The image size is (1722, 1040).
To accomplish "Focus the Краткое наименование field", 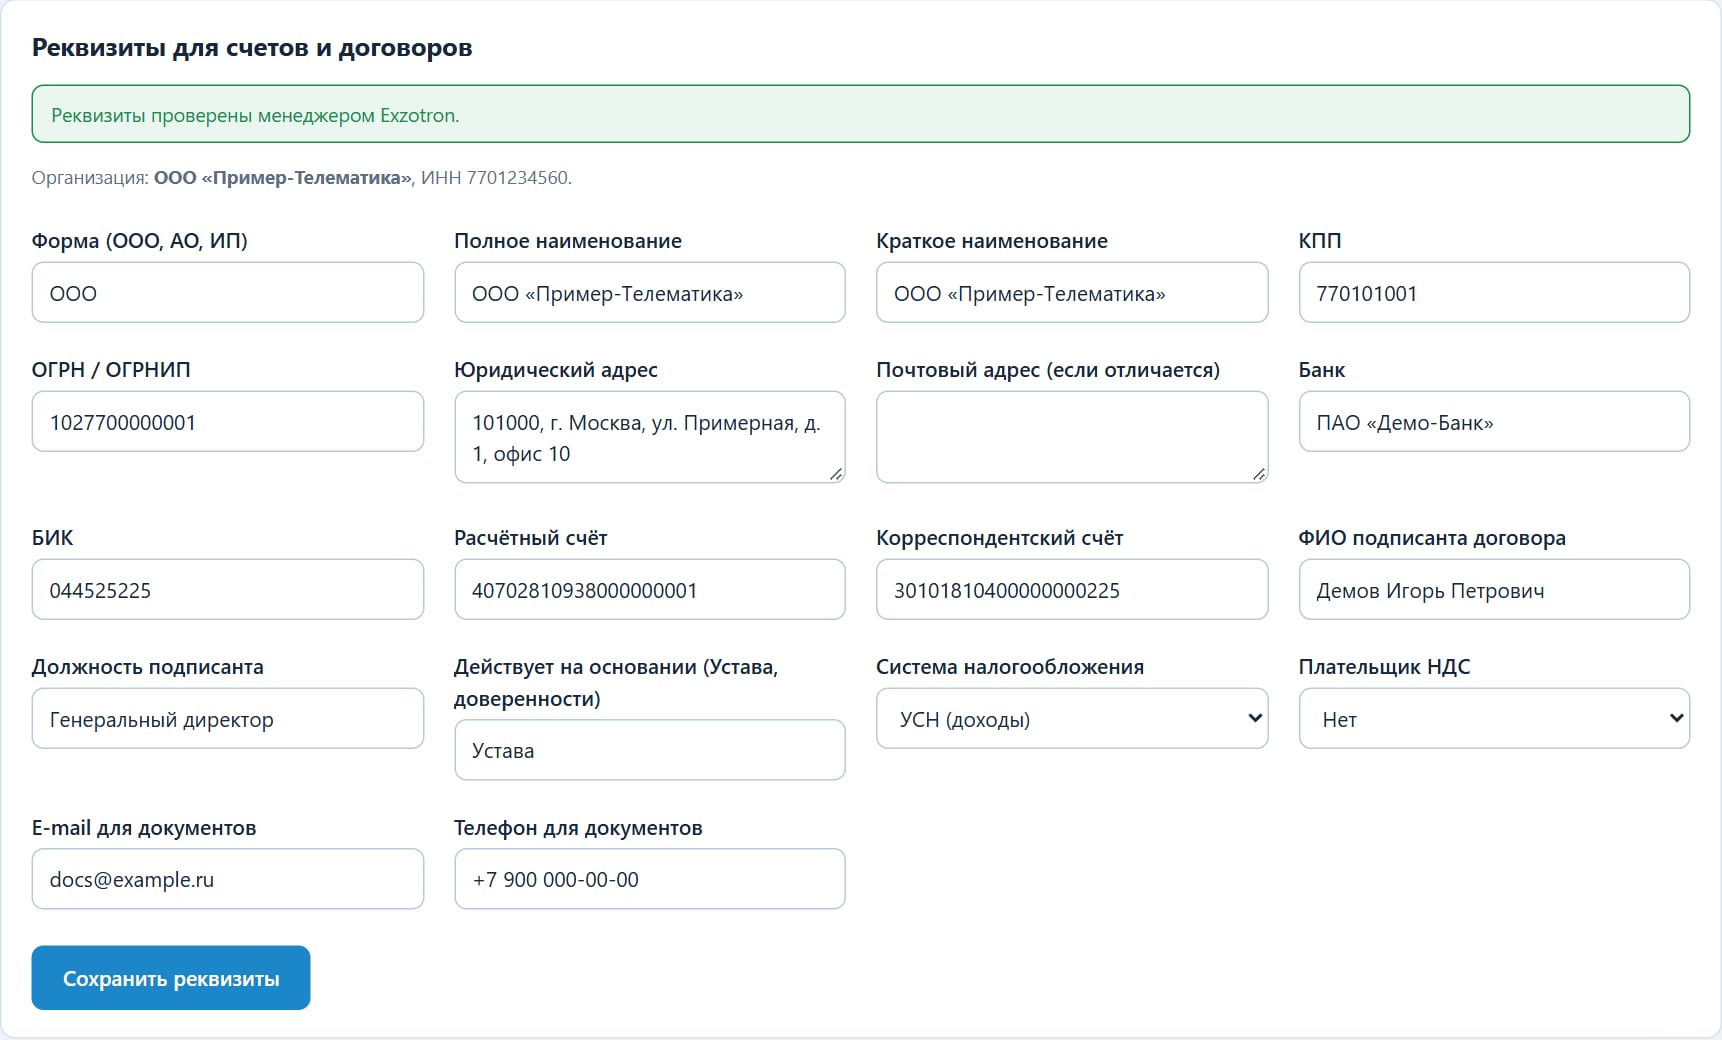I will [x=1072, y=292].
